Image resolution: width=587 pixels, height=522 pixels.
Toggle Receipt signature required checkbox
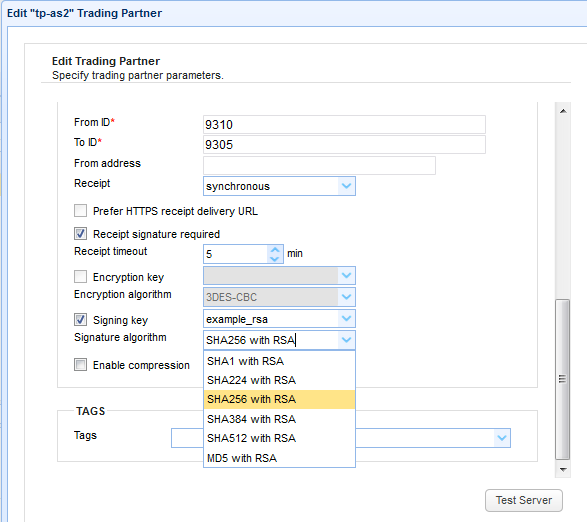pyautogui.click(x=80, y=234)
